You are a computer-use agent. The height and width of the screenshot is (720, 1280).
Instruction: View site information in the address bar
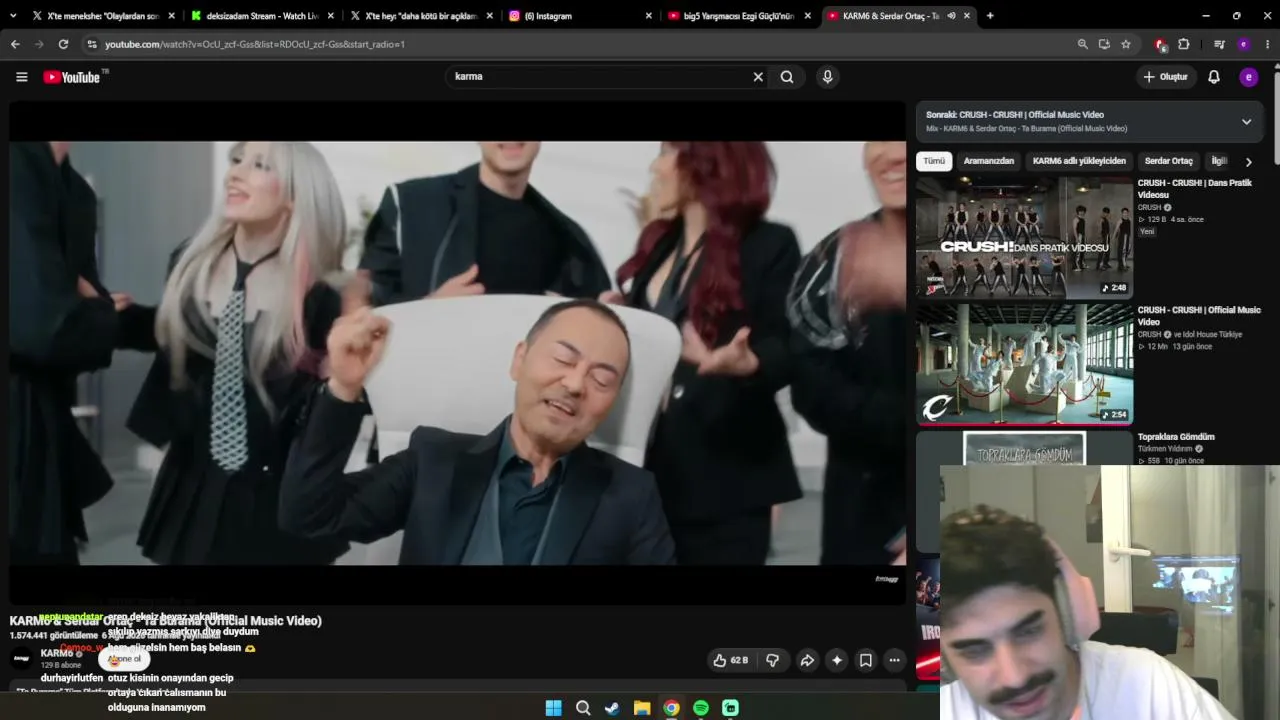92,44
